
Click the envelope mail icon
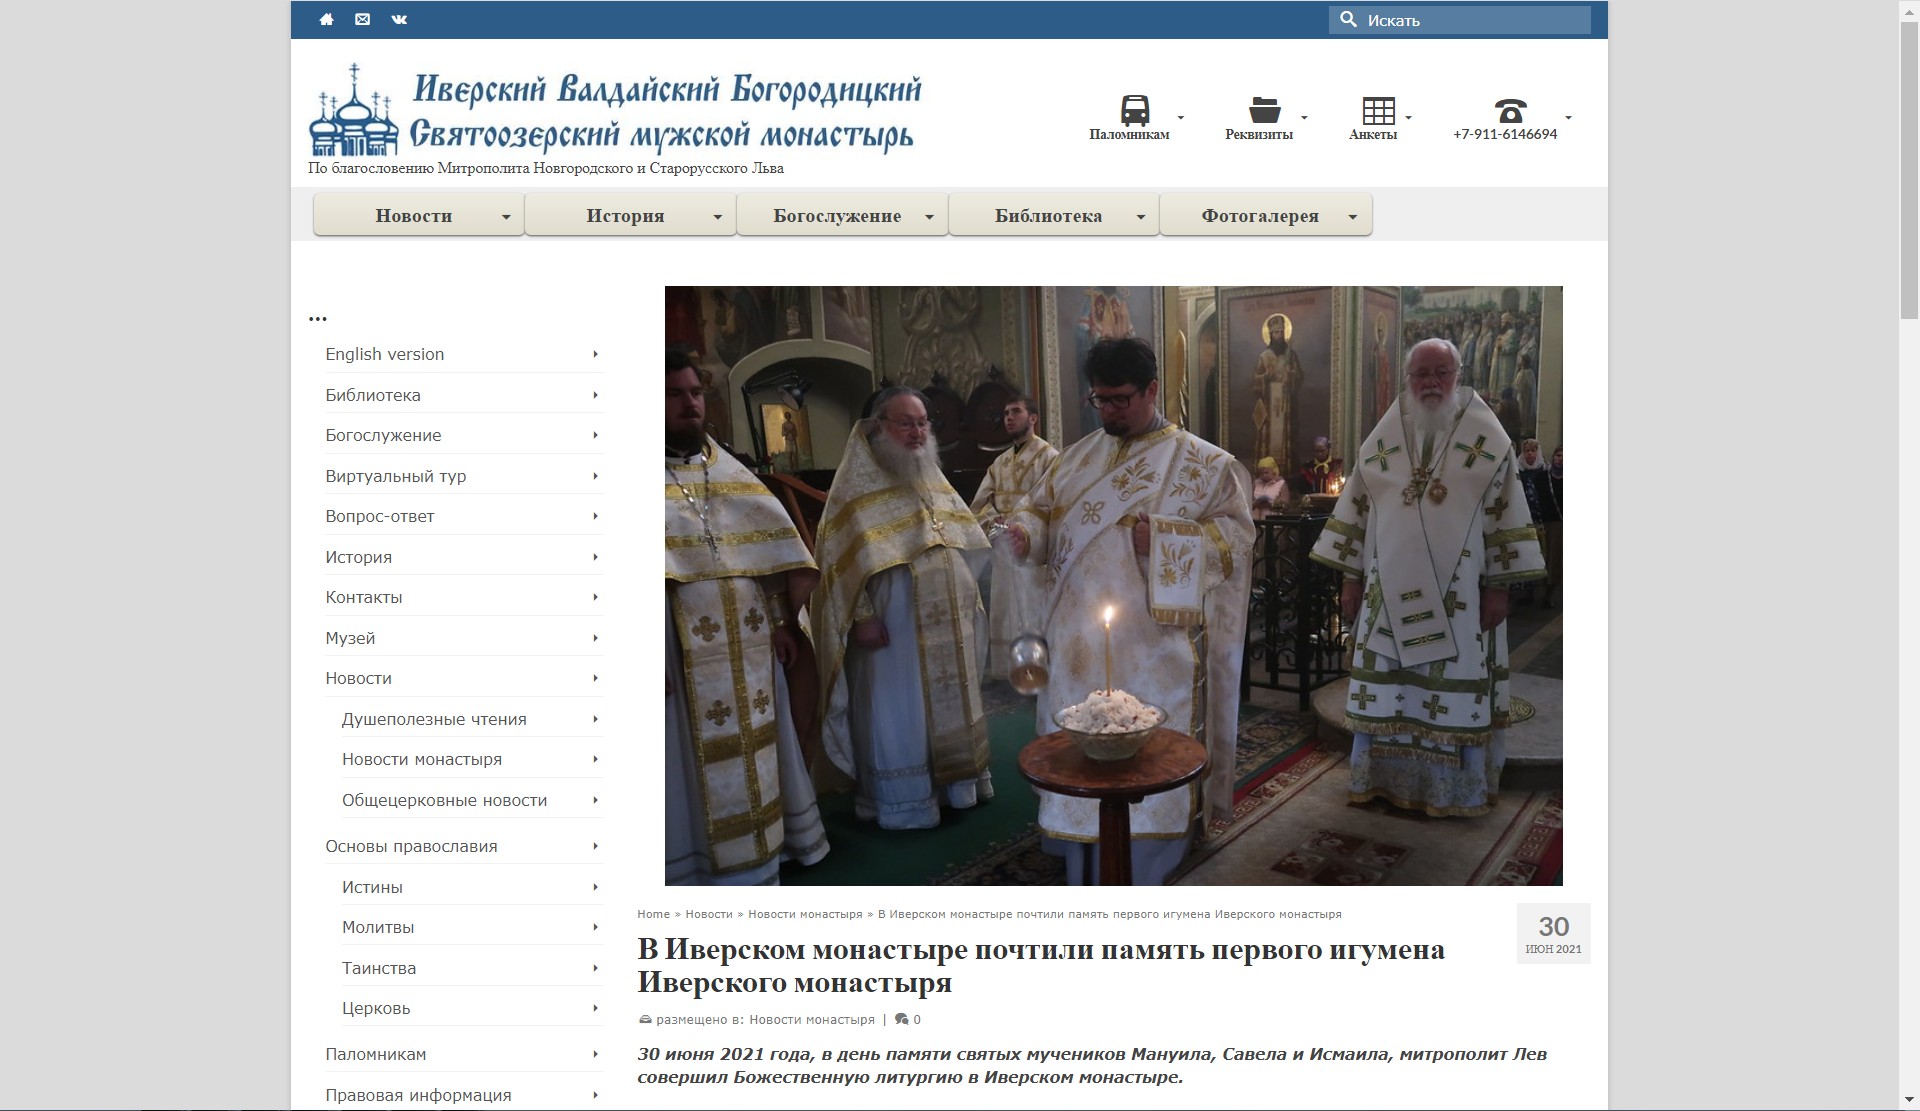tap(362, 19)
